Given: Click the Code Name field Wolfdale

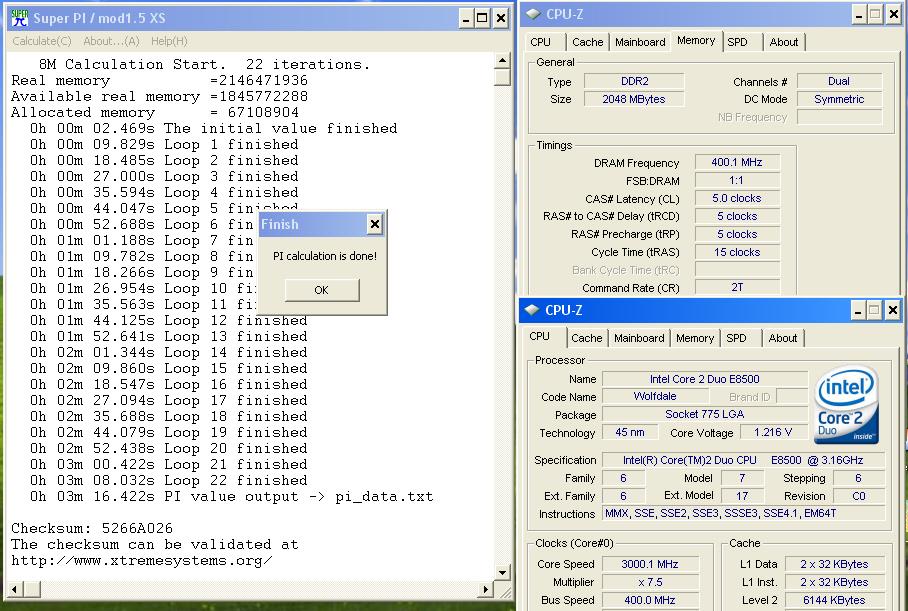Looking at the screenshot, I should [x=655, y=397].
